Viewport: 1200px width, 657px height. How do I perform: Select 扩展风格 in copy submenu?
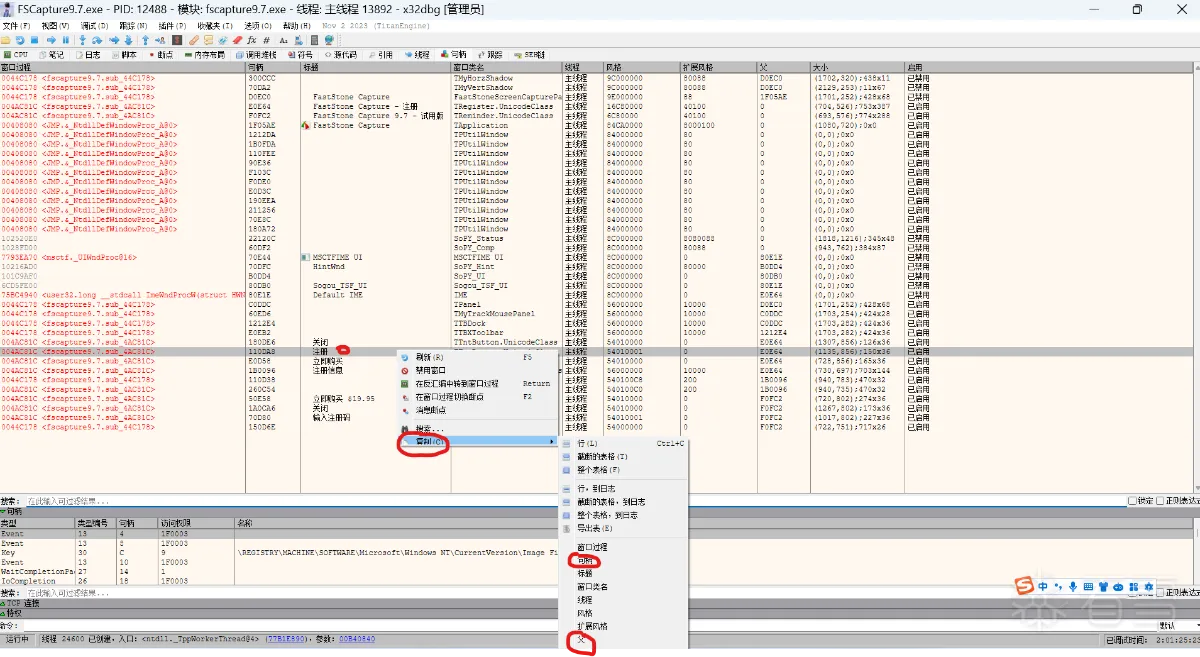(623, 626)
